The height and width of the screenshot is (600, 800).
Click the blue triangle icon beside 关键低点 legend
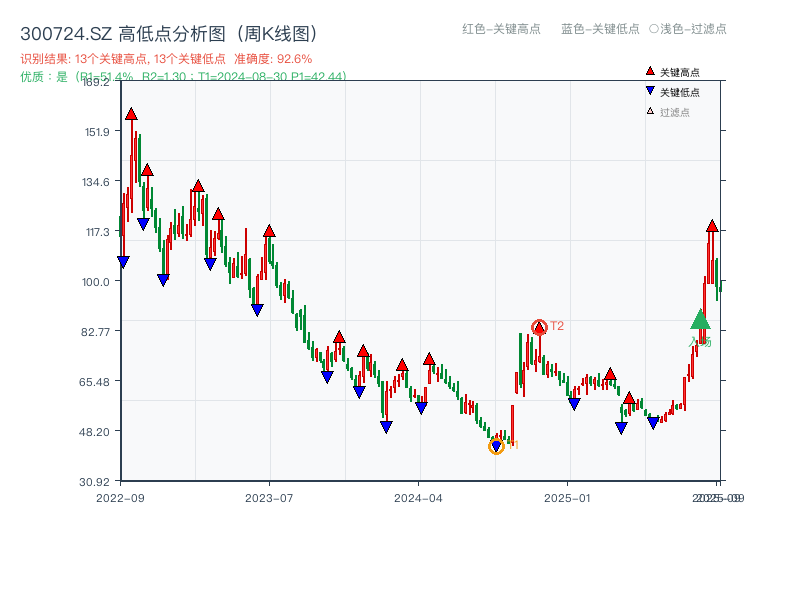[650, 91]
